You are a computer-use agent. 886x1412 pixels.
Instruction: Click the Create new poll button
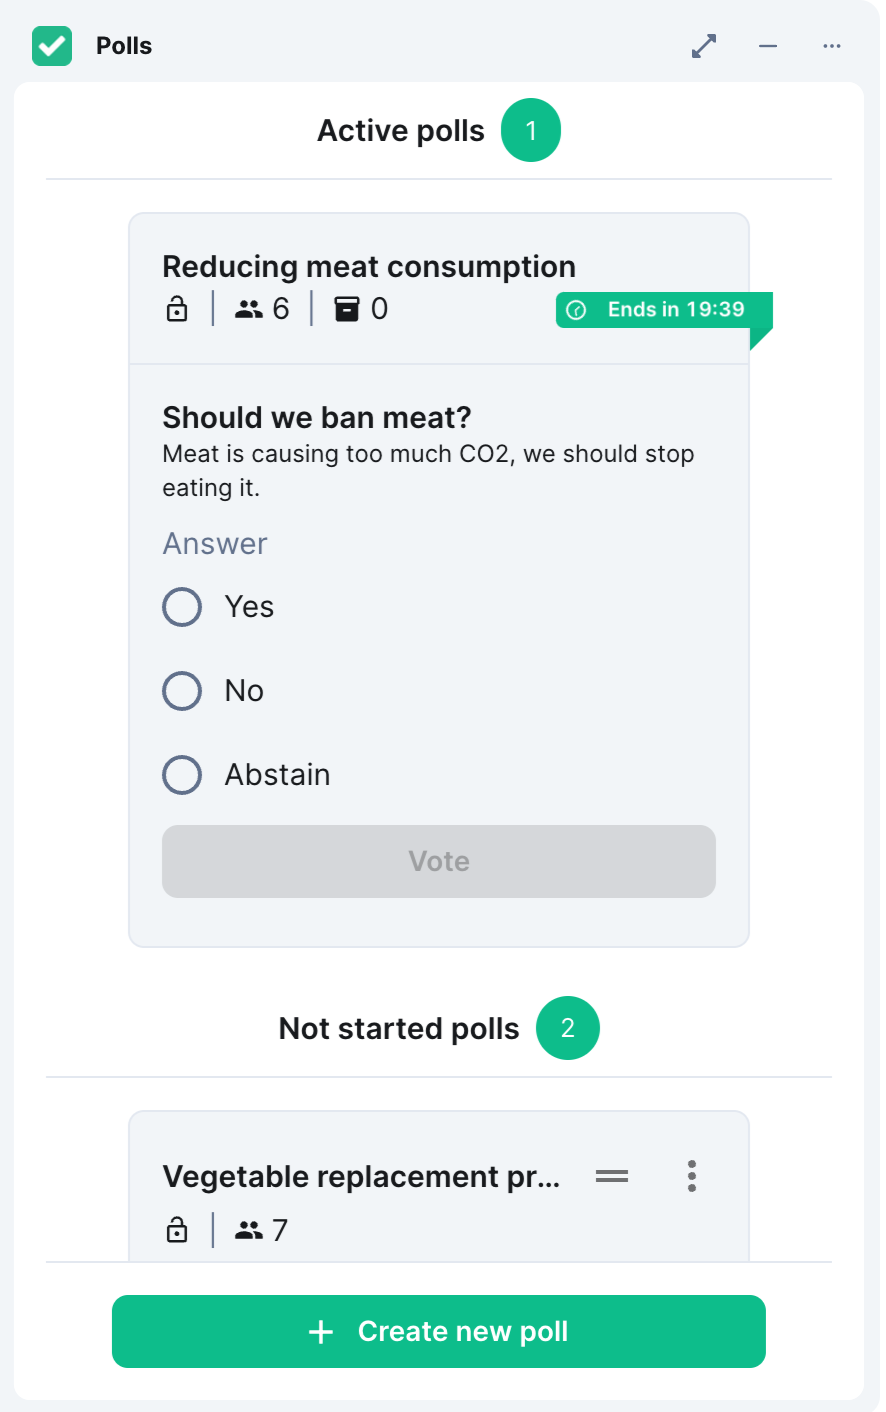click(x=439, y=1331)
